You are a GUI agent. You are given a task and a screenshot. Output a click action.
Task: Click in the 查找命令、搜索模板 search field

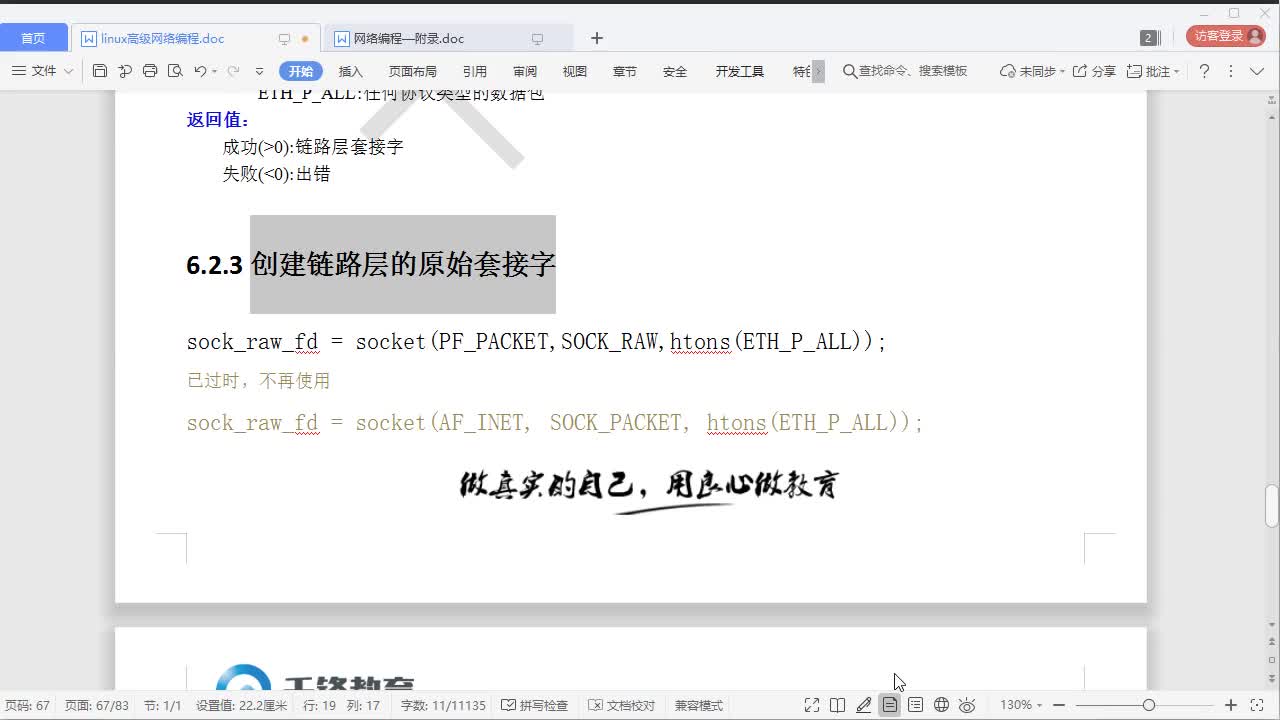pyautogui.click(x=913, y=71)
